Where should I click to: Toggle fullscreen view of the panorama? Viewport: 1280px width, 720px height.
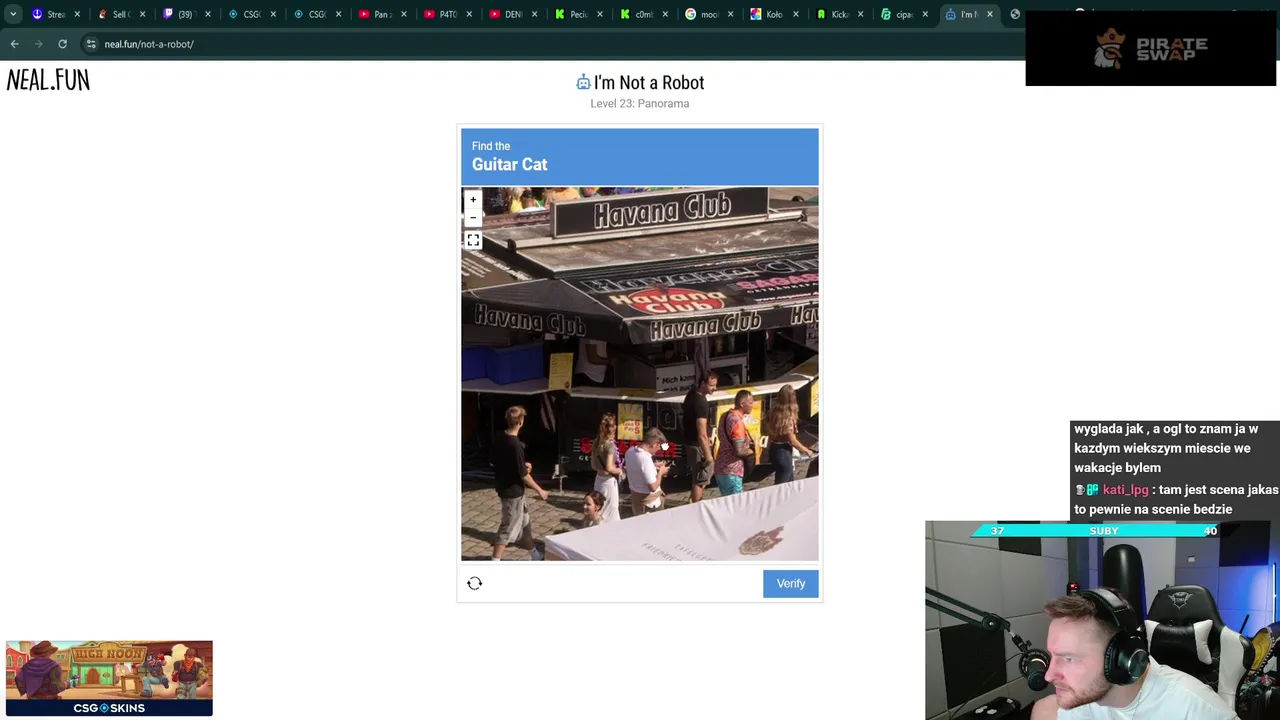click(473, 240)
